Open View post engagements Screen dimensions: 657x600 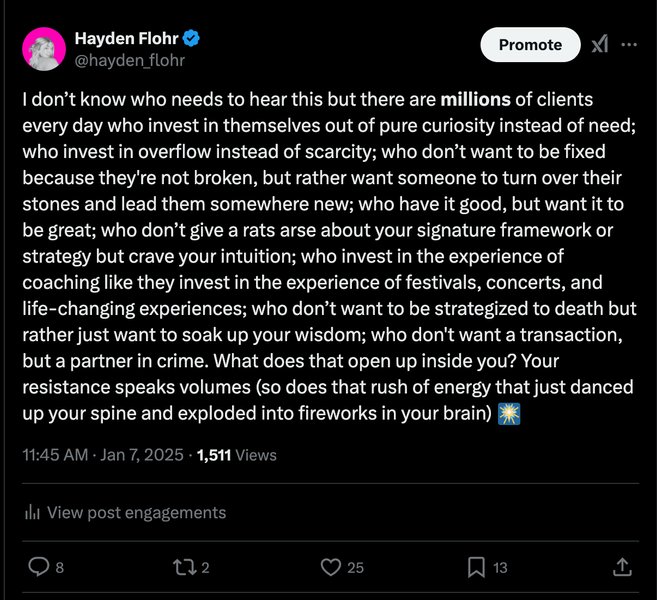pos(136,512)
